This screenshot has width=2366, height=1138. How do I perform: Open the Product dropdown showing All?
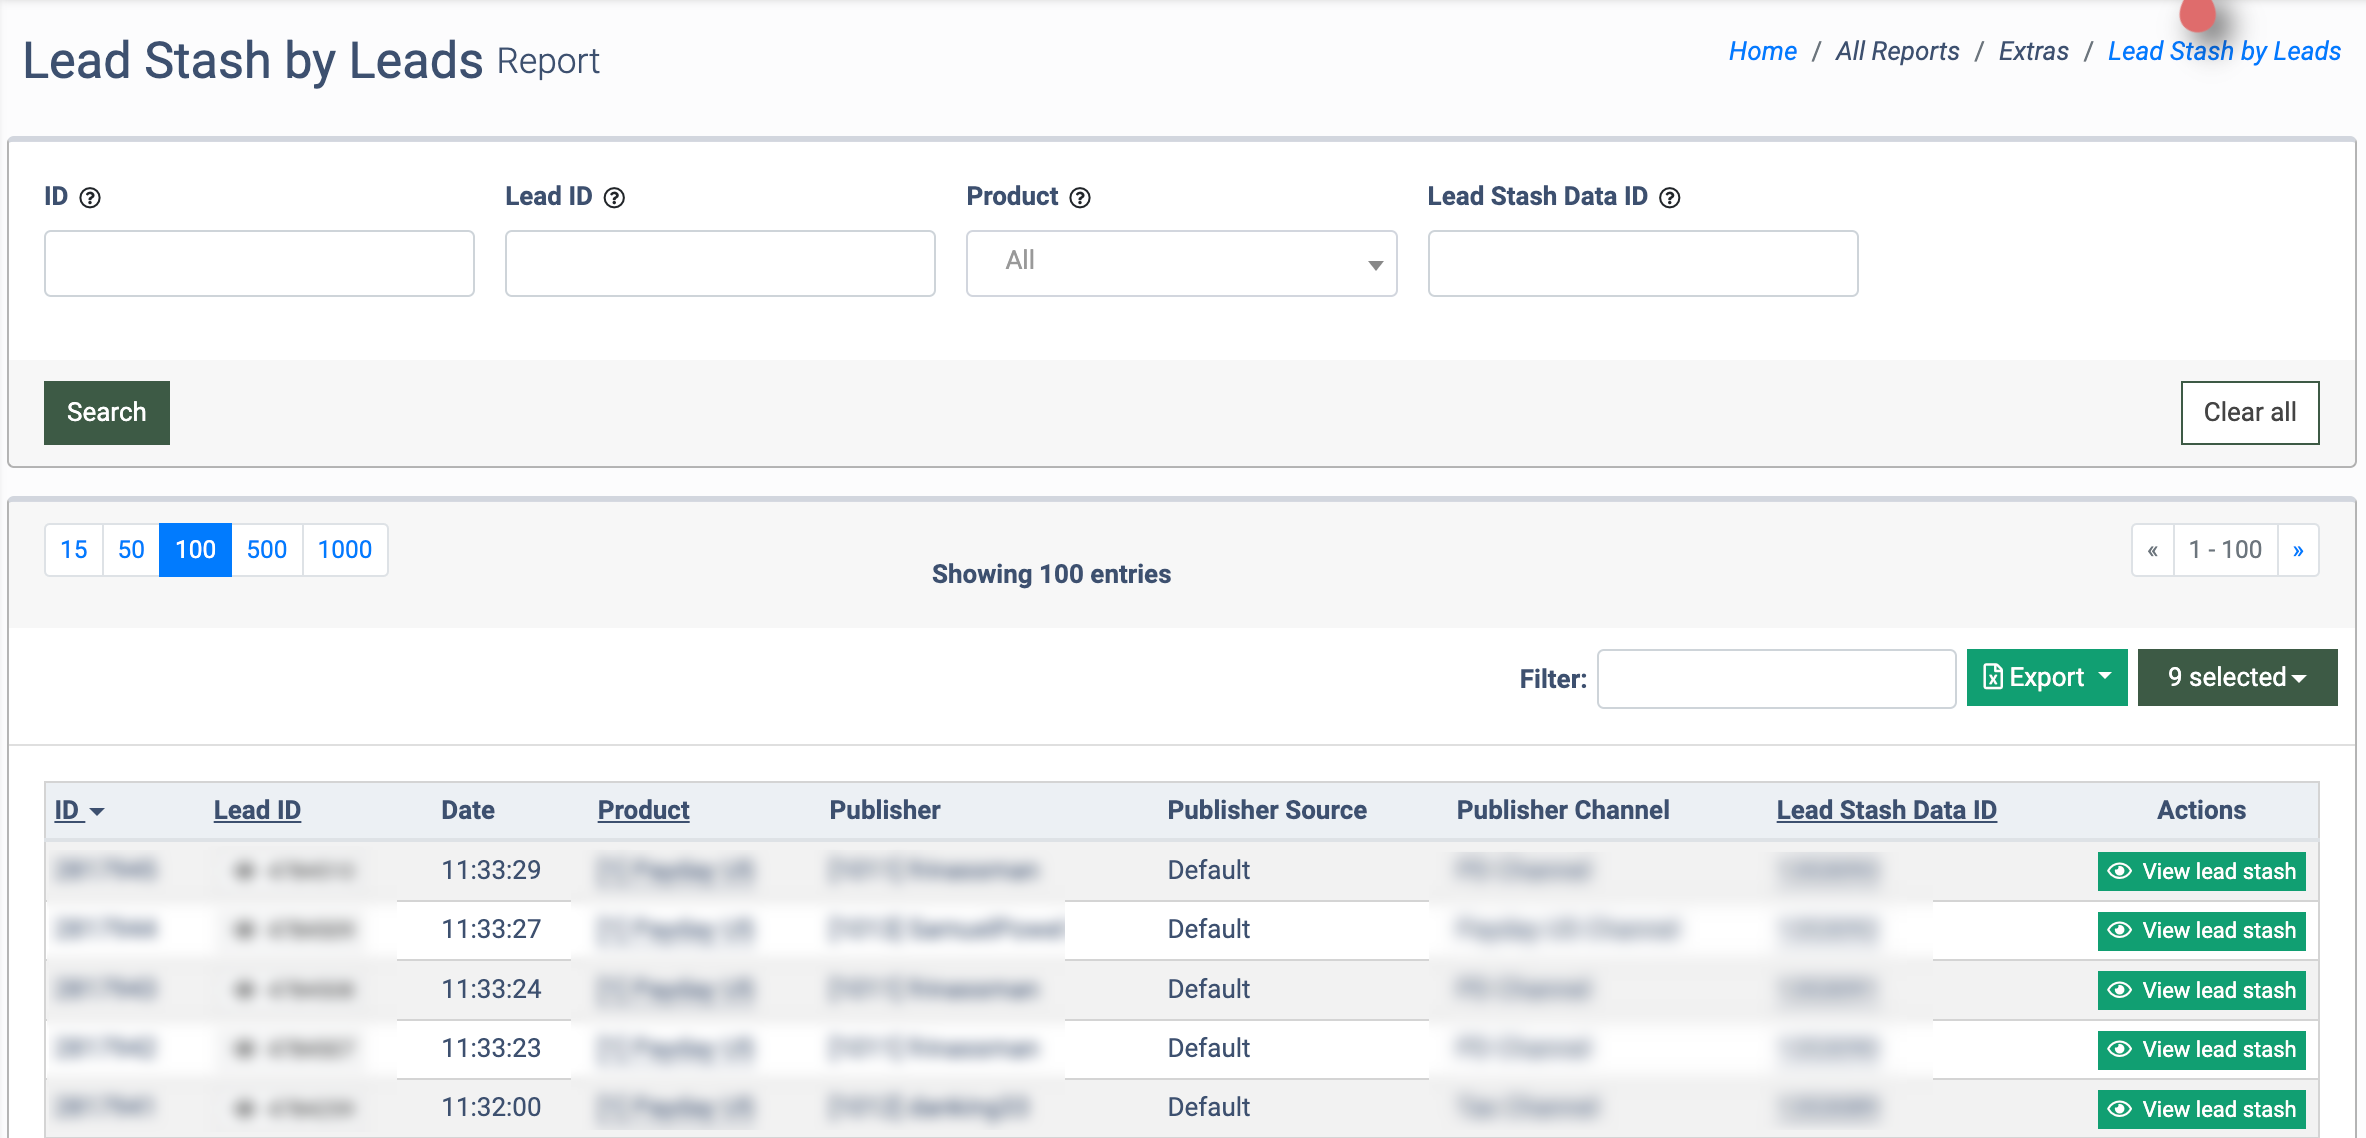[1181, 264]
